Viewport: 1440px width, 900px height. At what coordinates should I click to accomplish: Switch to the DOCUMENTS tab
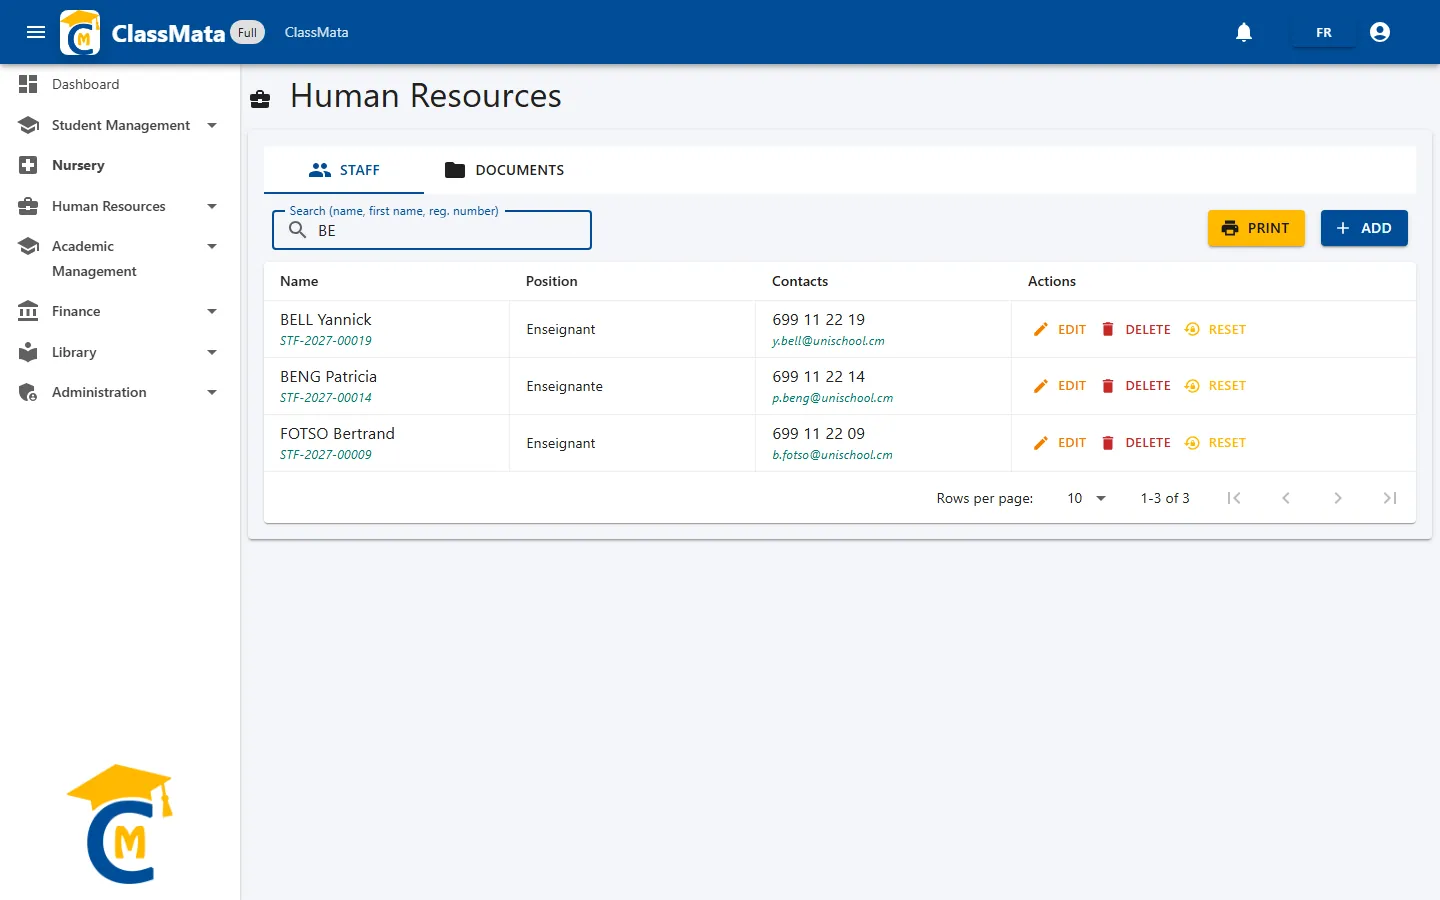click(504, 170)
